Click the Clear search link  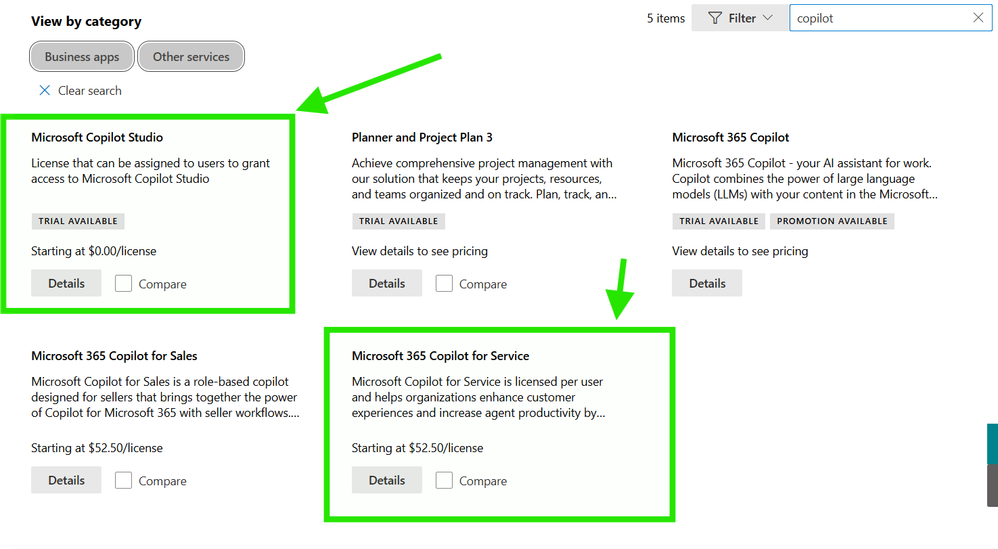pos(90,90)
